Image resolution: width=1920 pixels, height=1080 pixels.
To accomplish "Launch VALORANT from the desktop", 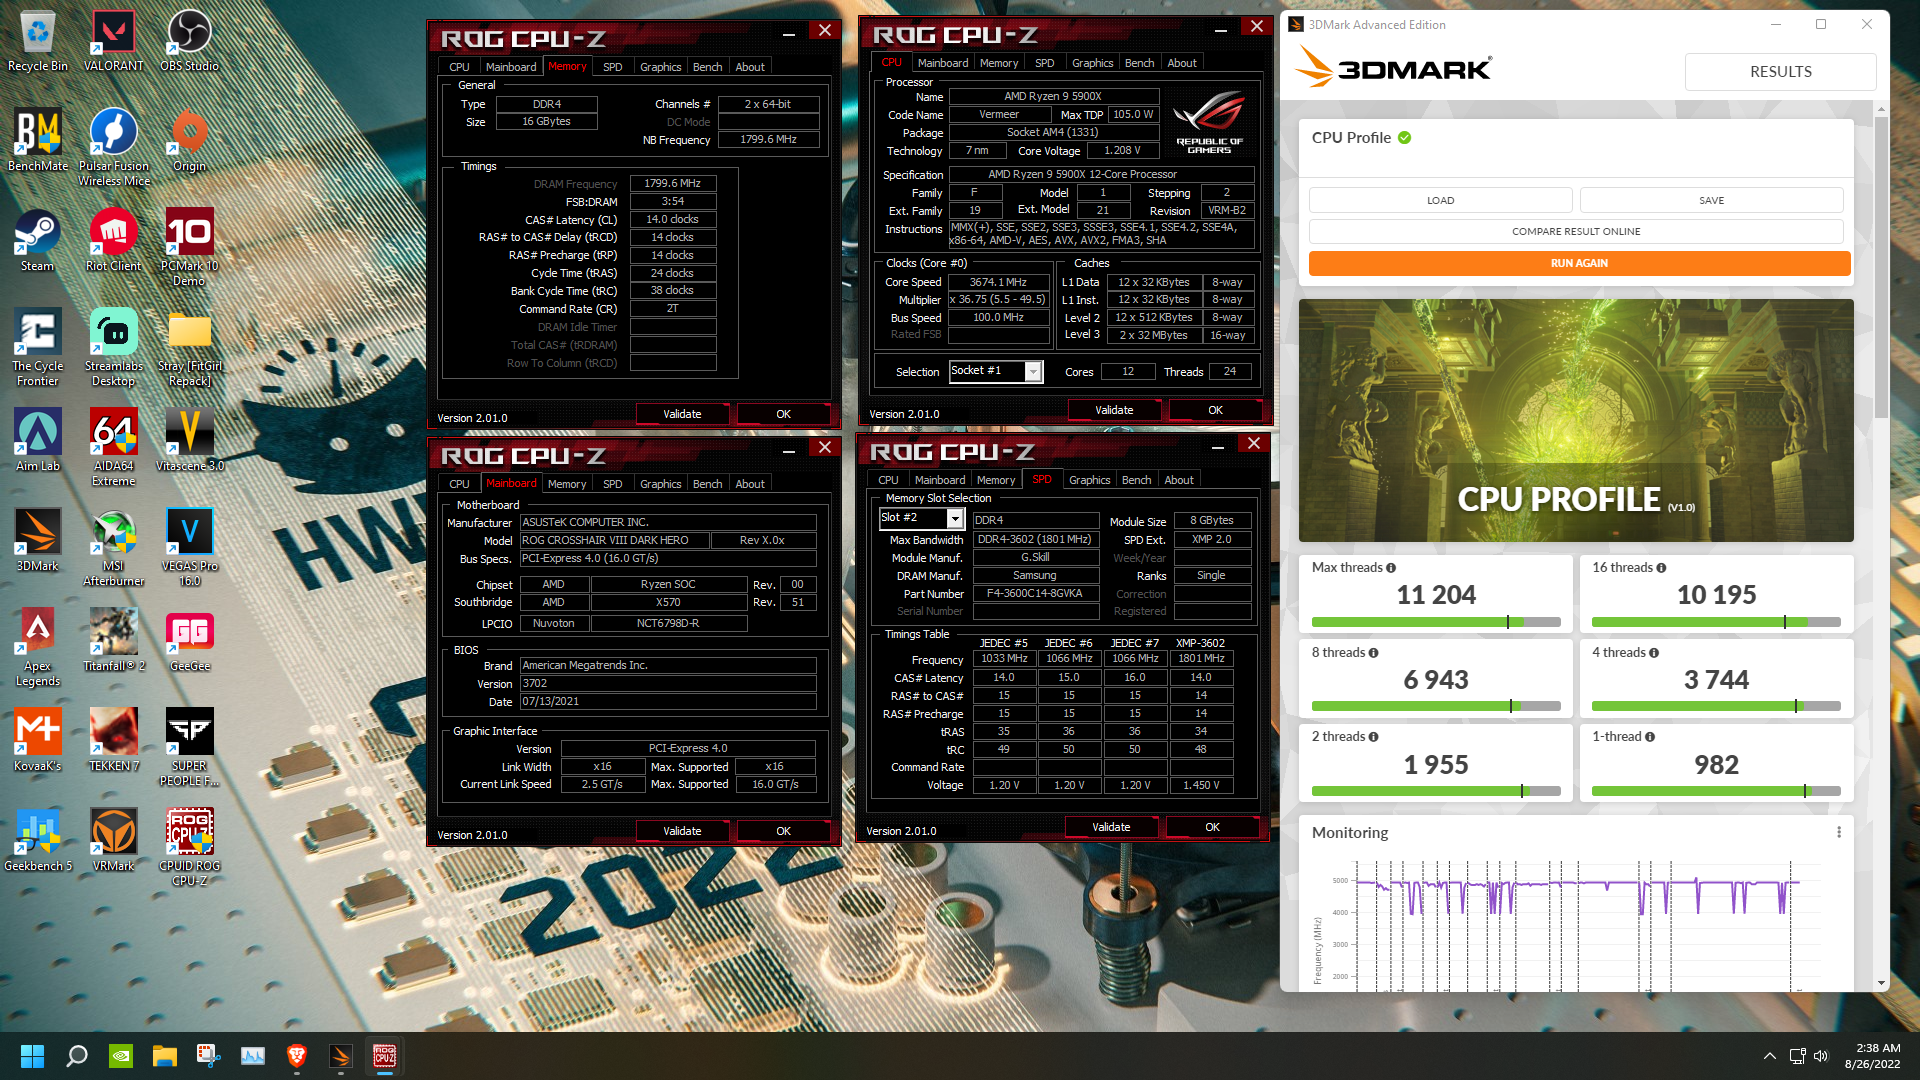I will pos(113,41).
